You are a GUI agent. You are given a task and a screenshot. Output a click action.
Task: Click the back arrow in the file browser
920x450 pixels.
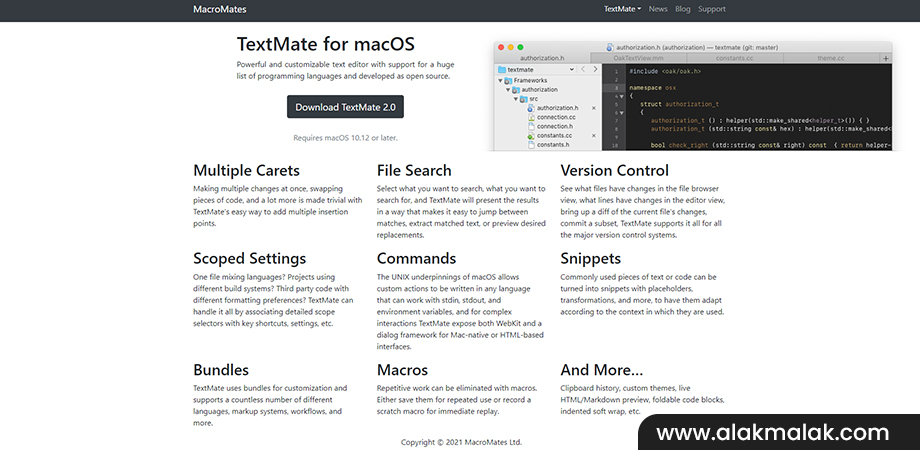pos(583,69)
